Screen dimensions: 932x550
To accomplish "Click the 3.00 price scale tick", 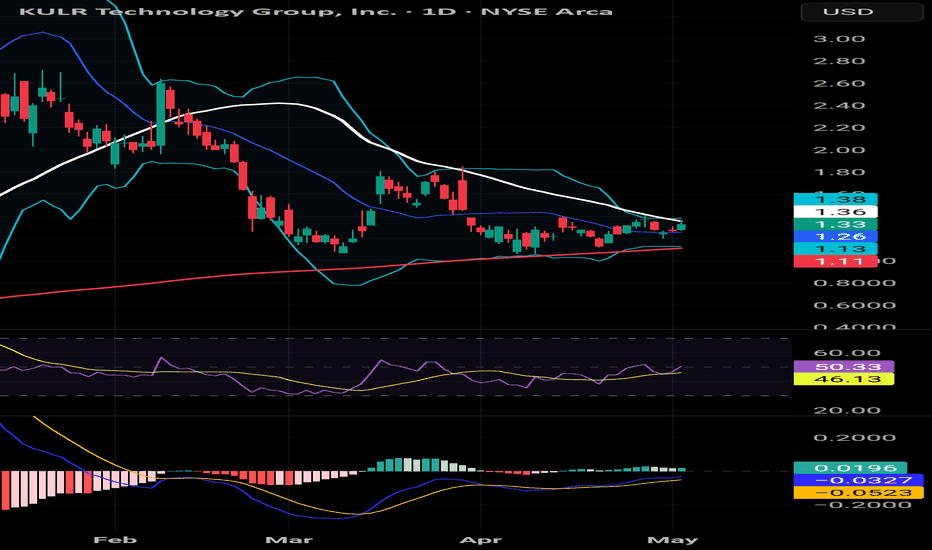I will coord(839,39).
